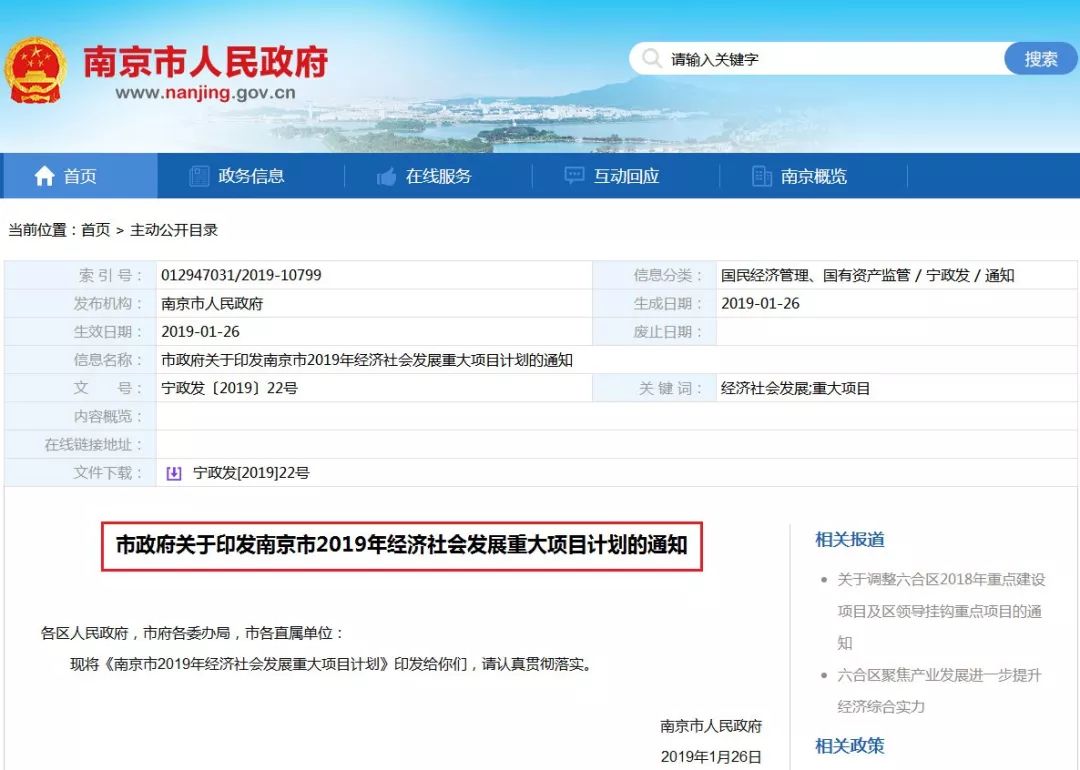
Task: Click the book icon next to 南京概览
Action: coord(763,176)
